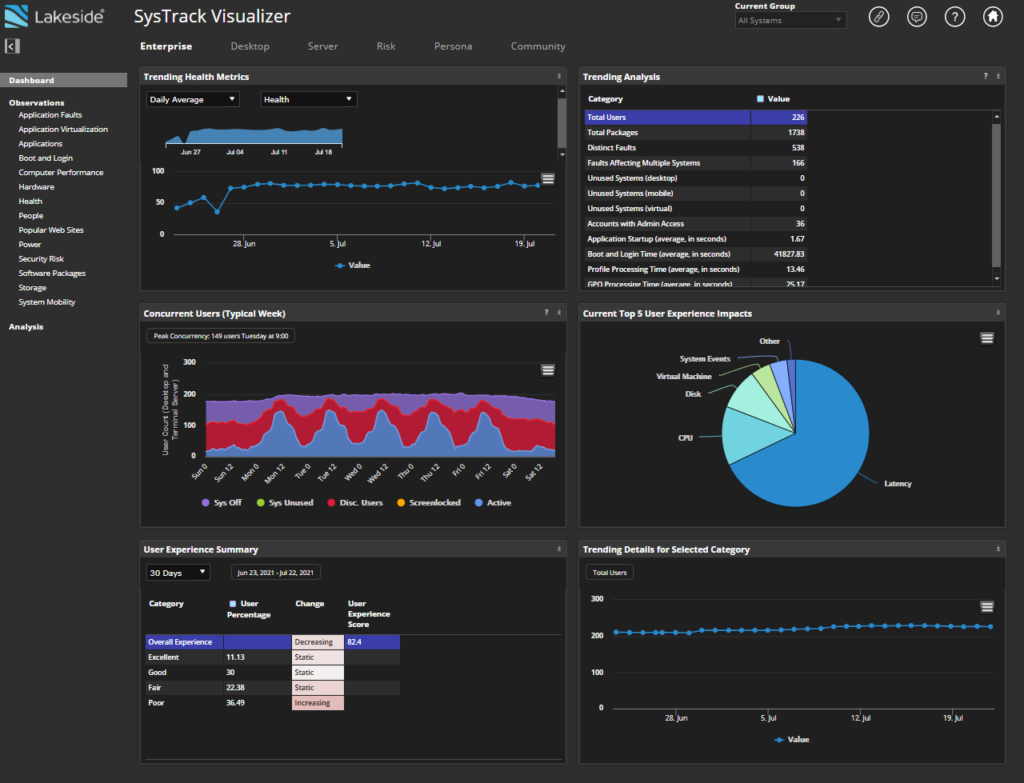
Task: Open Security Risk observation
Action: 41,259
